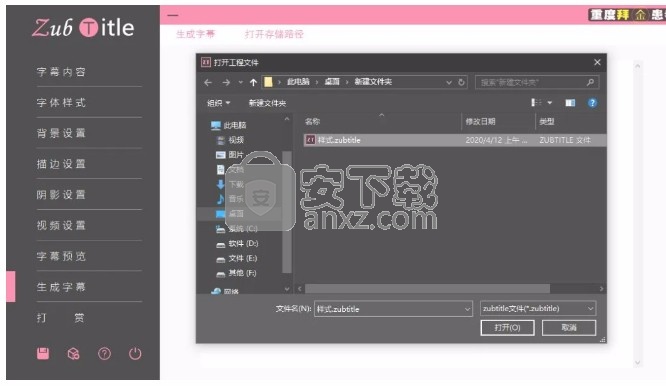Open the 阴影设置 section
666x386 pixels.
pos(61,194)
